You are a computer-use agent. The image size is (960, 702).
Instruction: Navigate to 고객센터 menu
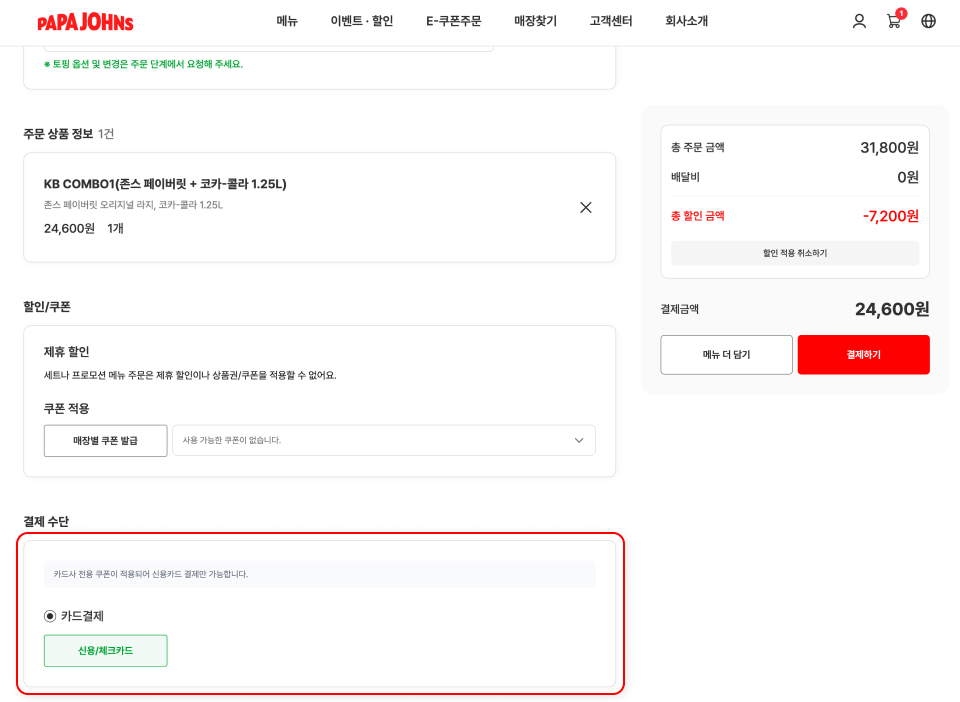click(x=610, y=21)
